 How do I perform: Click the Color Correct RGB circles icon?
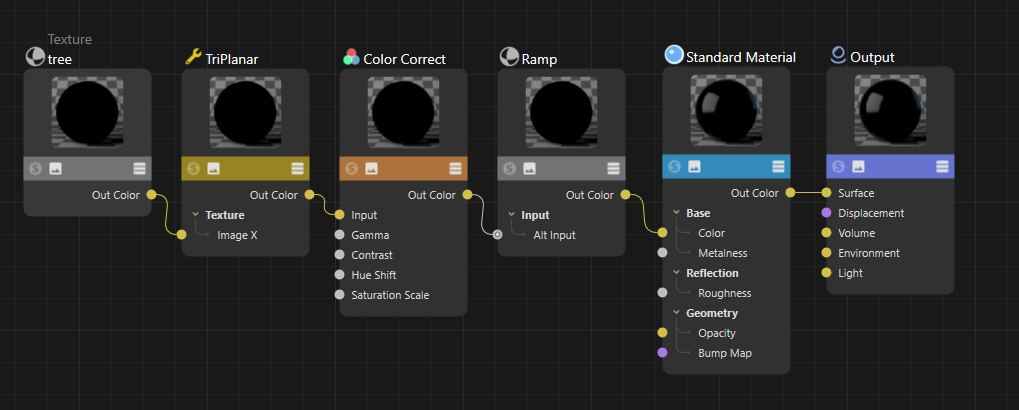pyautogui.click(x=352, y=57)
